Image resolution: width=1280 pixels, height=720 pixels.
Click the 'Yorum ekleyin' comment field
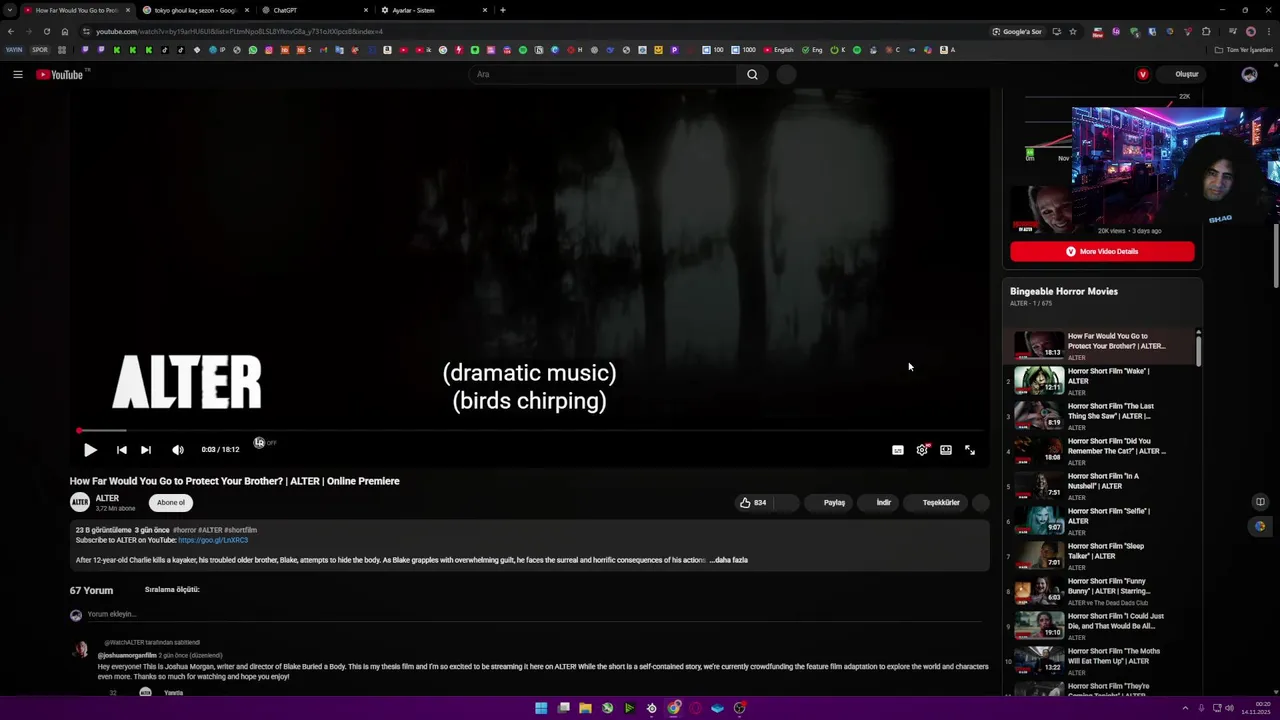pyautogui.click(x=535, y=614)
